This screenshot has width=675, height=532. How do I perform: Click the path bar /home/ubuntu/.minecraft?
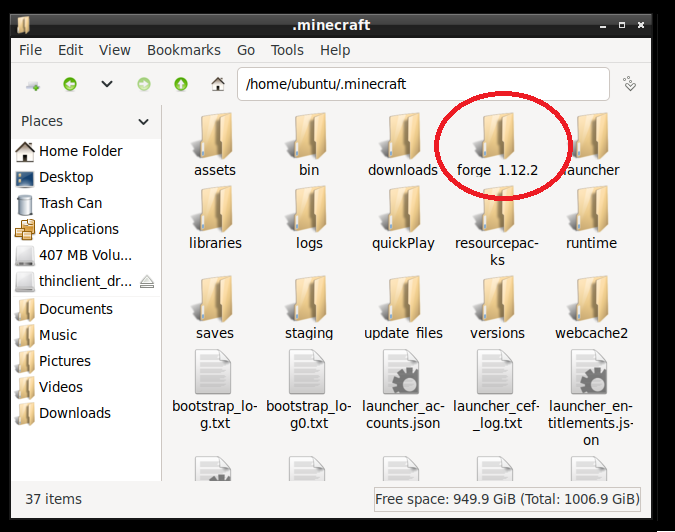423,84
